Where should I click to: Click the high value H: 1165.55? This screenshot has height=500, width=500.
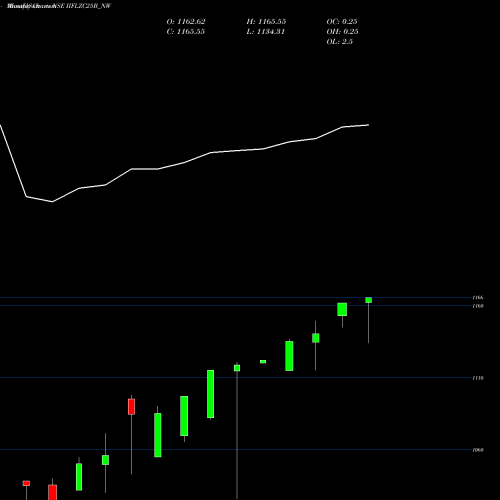tap(266, 22)
